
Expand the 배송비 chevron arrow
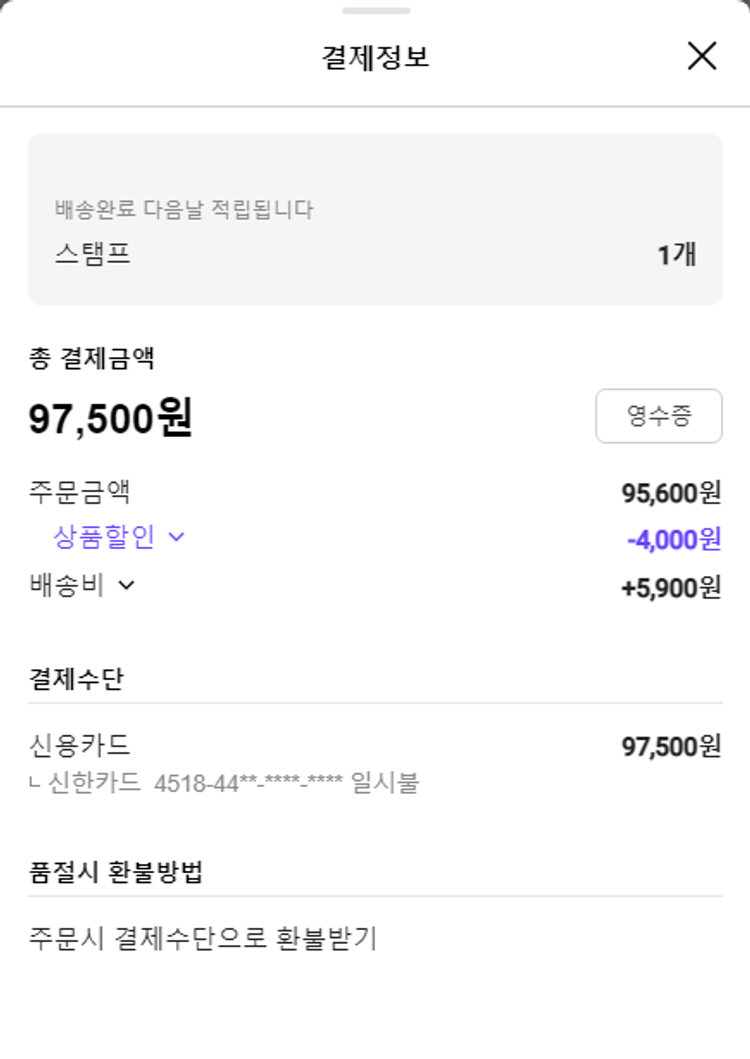[126, 585]
